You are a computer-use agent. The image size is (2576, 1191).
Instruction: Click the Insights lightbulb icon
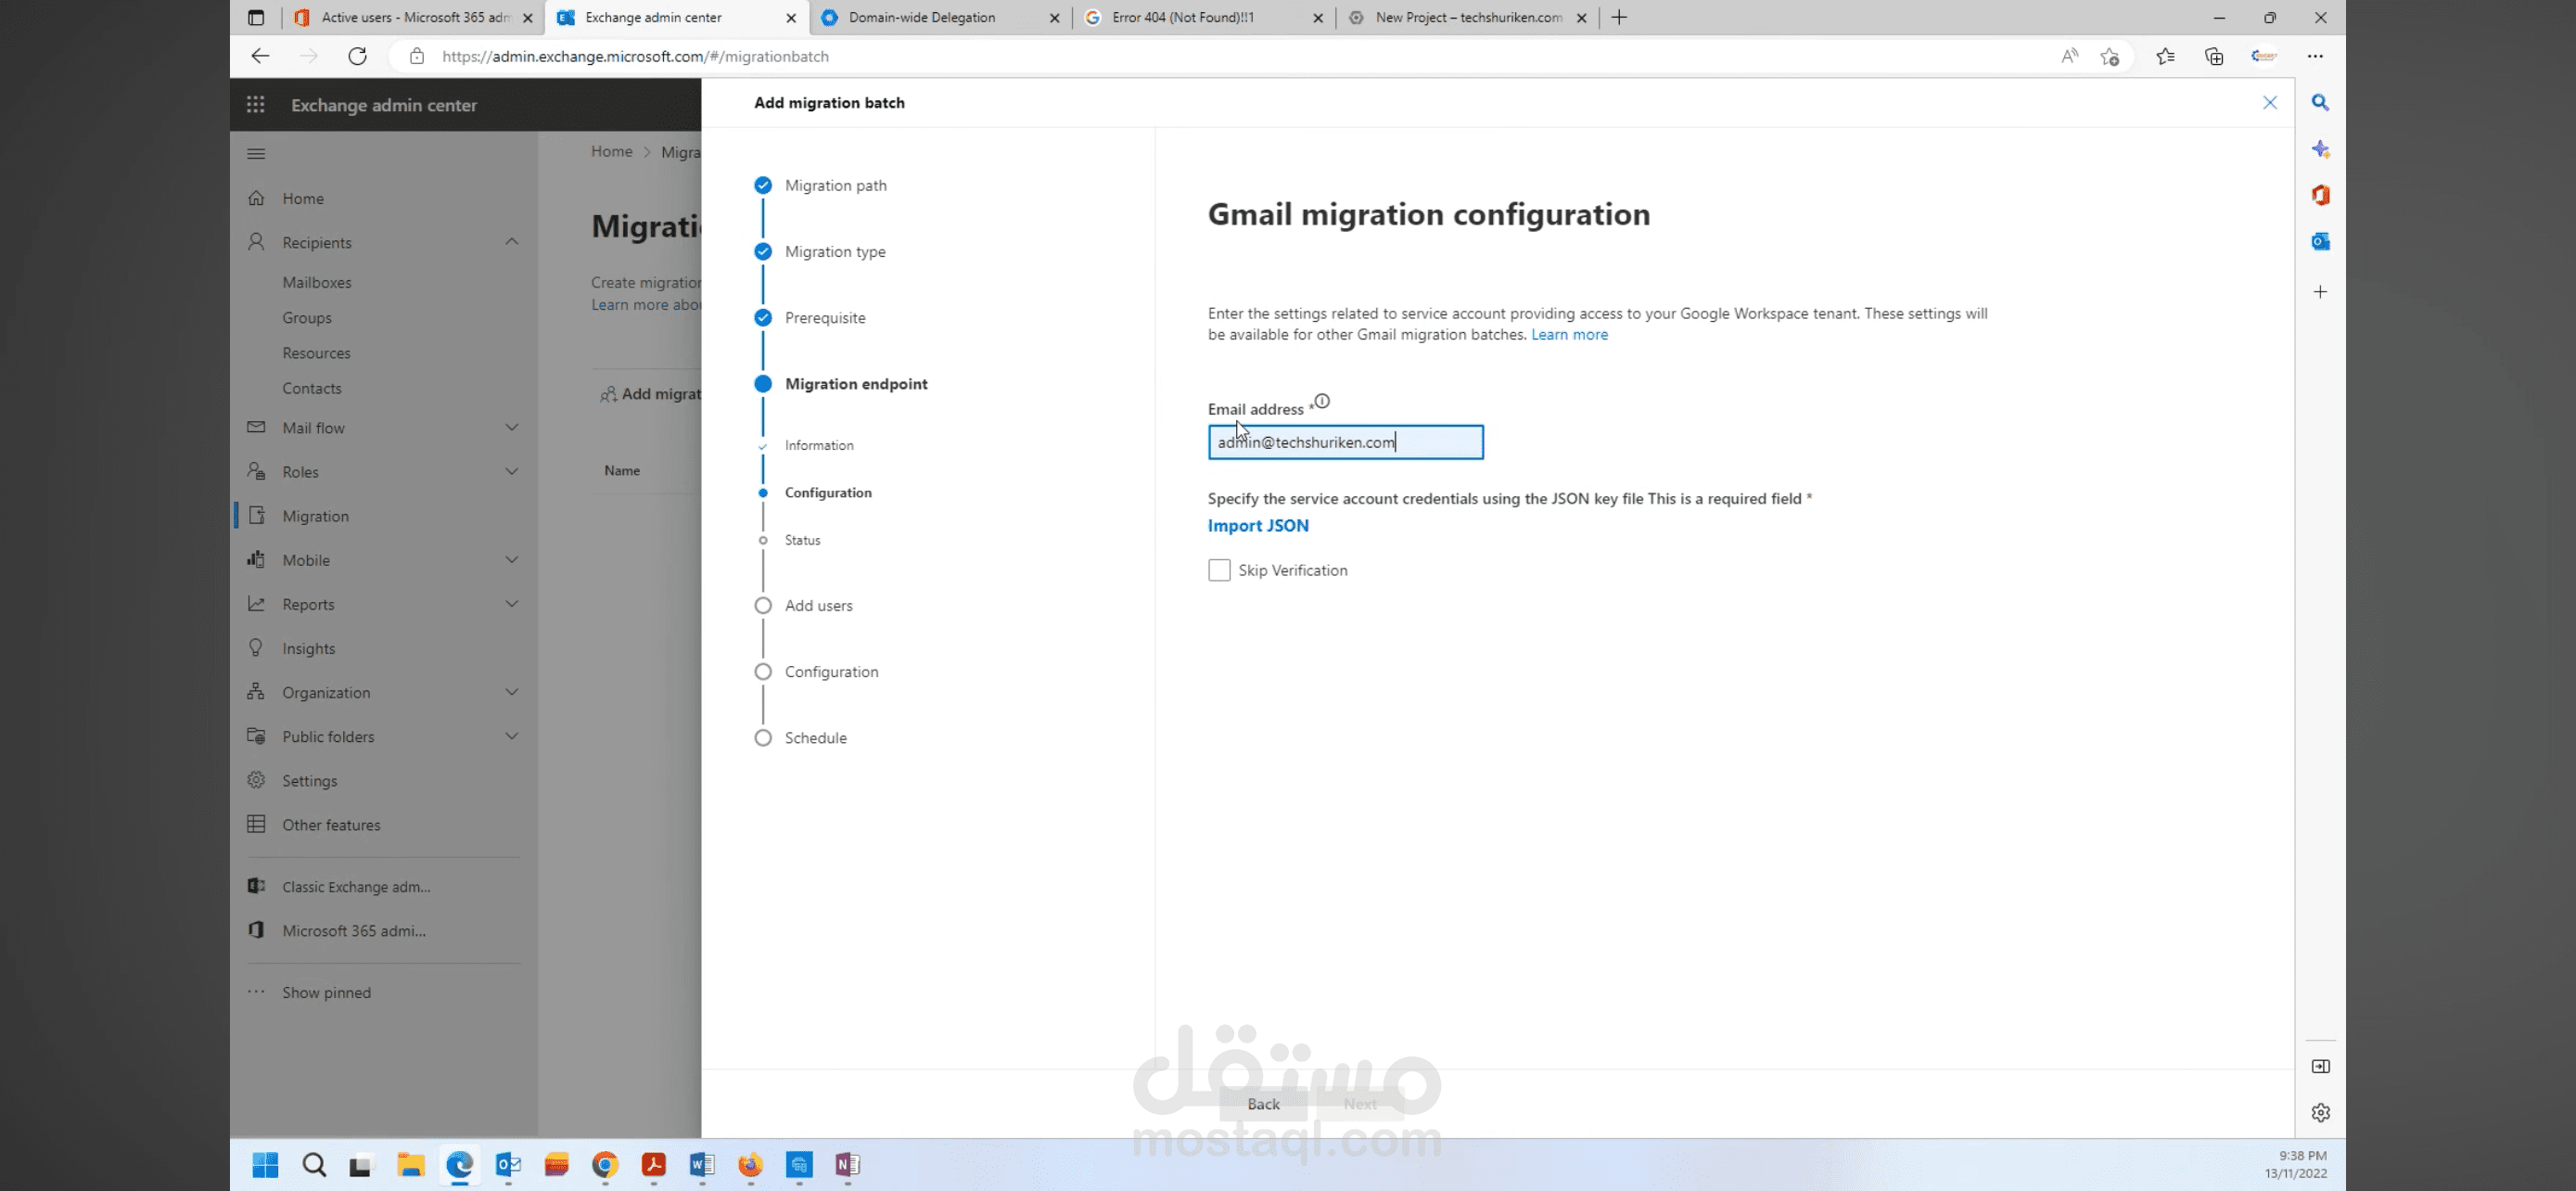pyautogui.click(x=256, y=648)
